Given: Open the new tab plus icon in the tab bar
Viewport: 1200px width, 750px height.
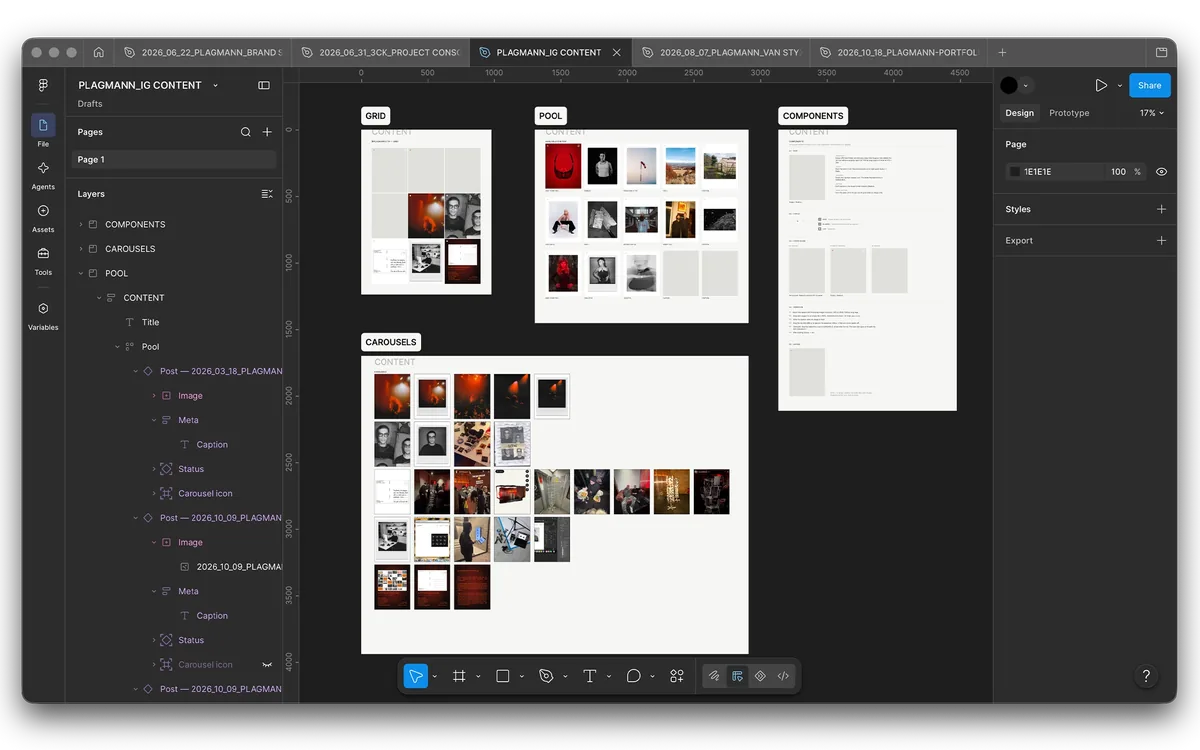Looking at the screenshot, I should click(x=1002, y=52).
